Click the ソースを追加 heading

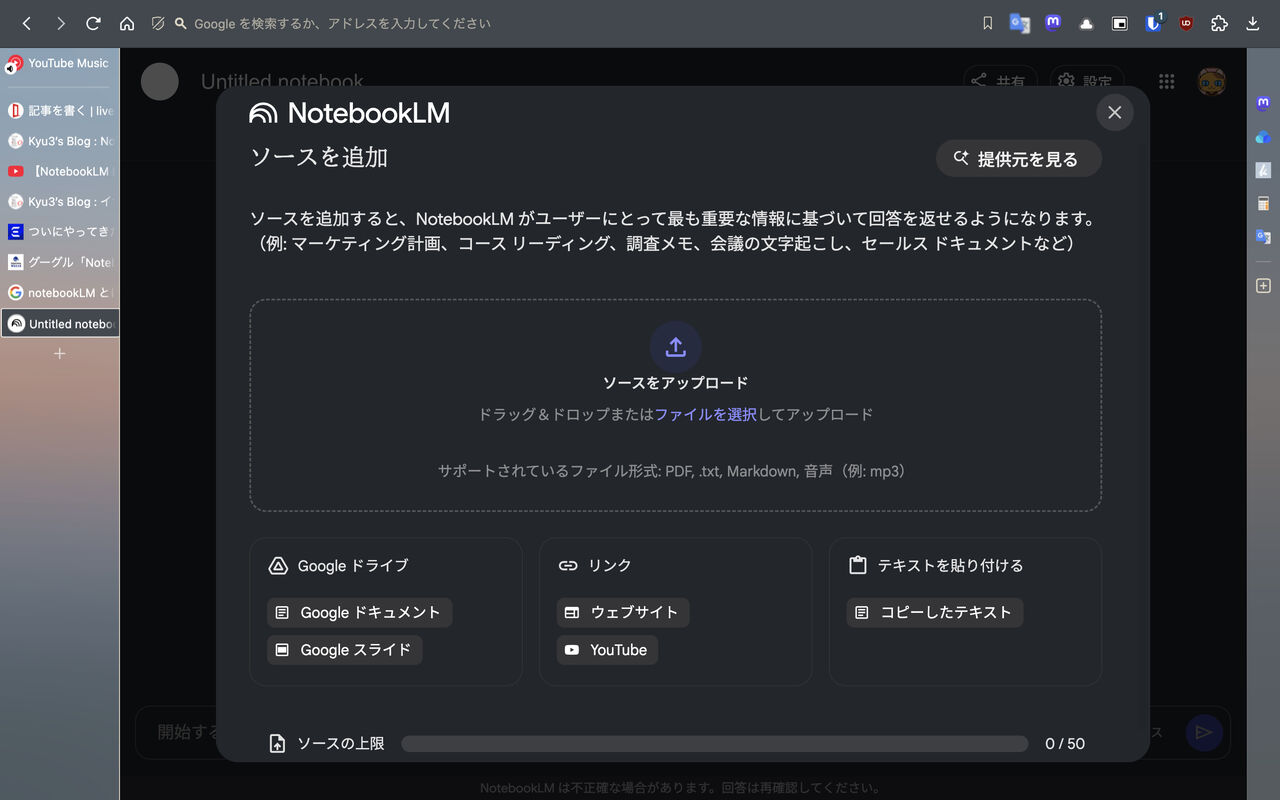(319, 157)
